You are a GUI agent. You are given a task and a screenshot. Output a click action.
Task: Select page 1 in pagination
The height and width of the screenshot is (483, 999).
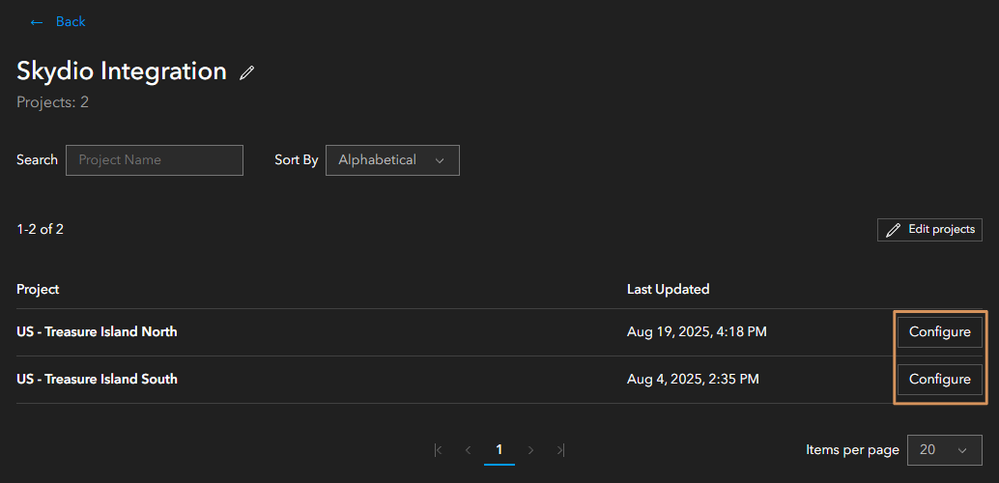(x=499, y=450)
